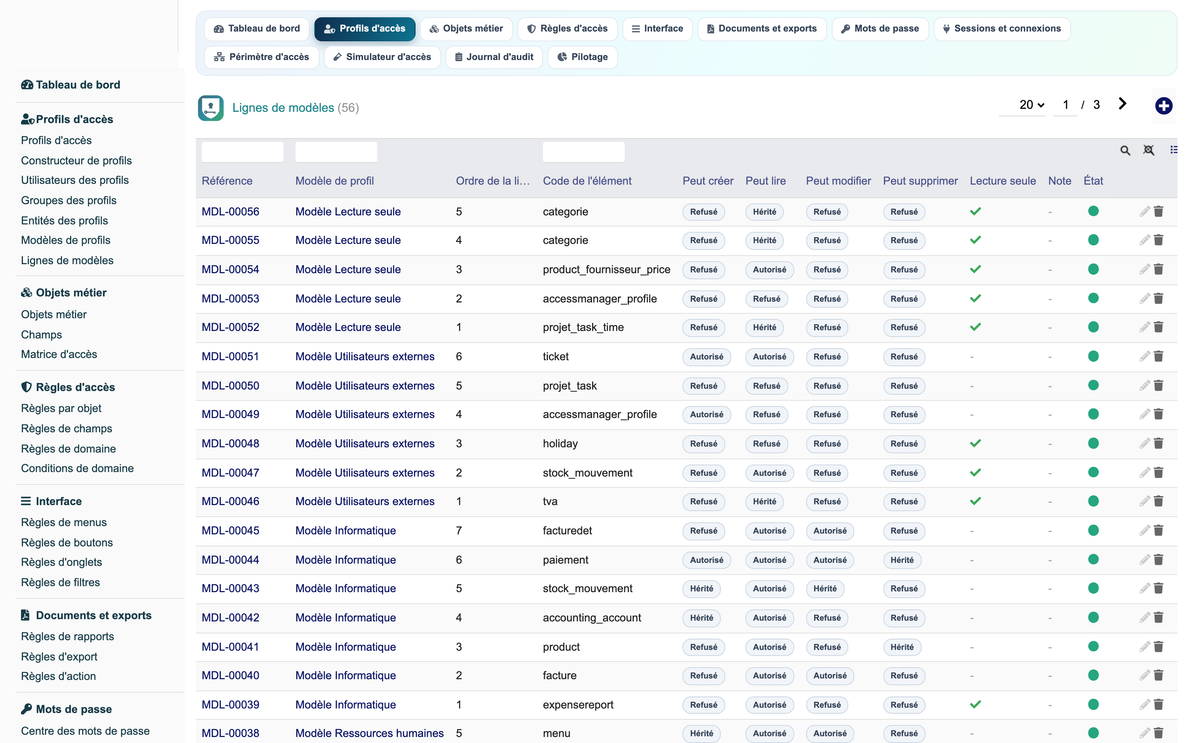The width and height of the screenshot is (1200, 743).
Task: Click Hérité badge in Peut lire for MDL-00056
Action: [x=765, y=212]
